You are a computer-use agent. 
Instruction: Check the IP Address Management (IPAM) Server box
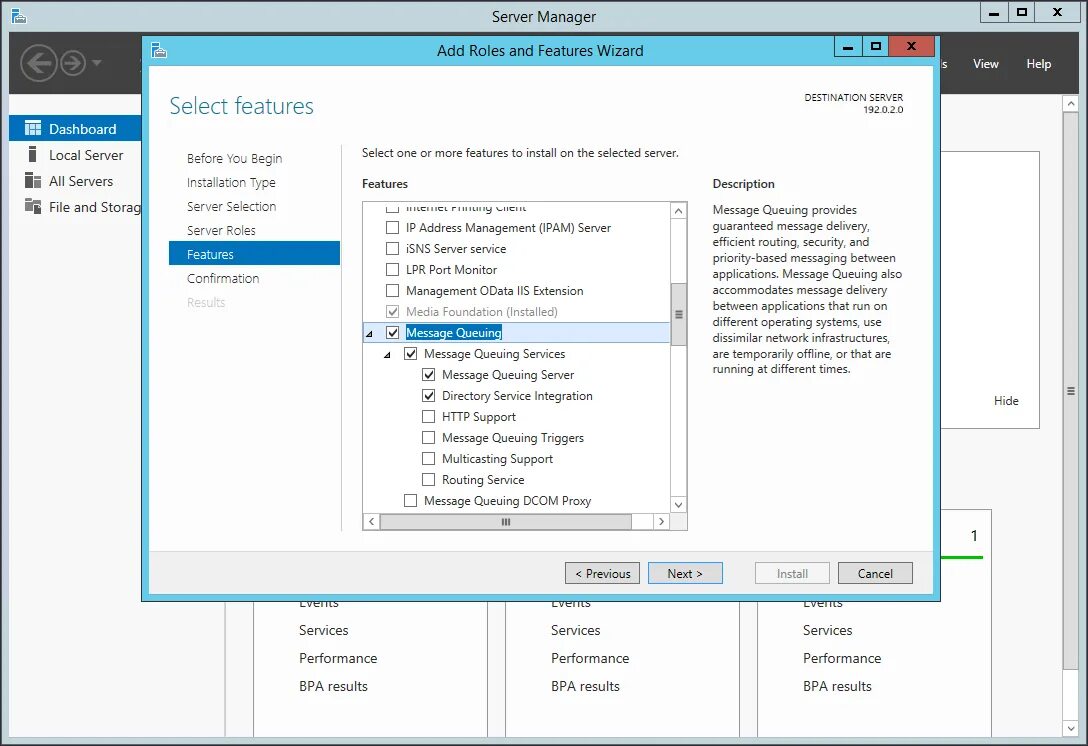point(393,228)
